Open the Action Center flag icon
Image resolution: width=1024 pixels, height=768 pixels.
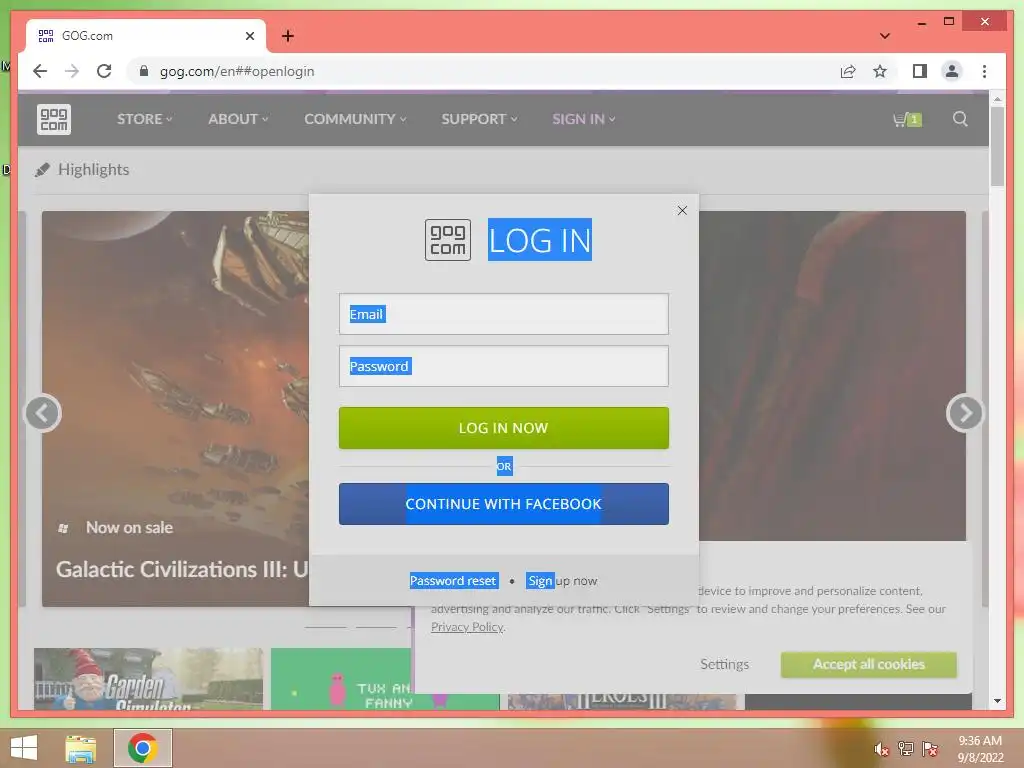929,748
